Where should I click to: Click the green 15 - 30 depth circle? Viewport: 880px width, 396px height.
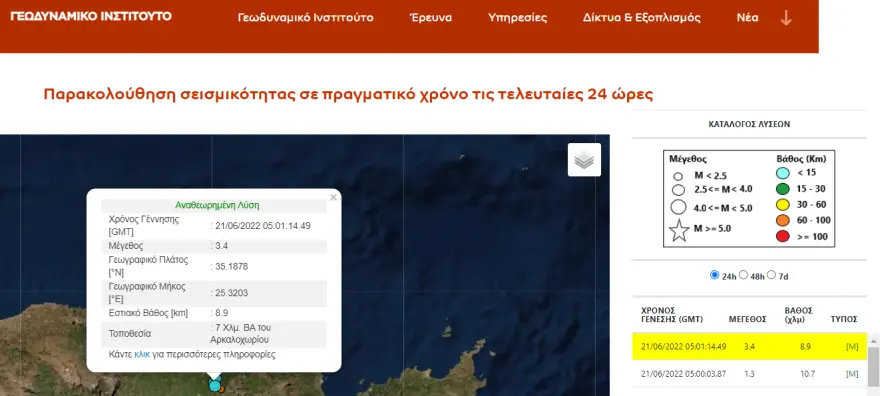(783, 189)
